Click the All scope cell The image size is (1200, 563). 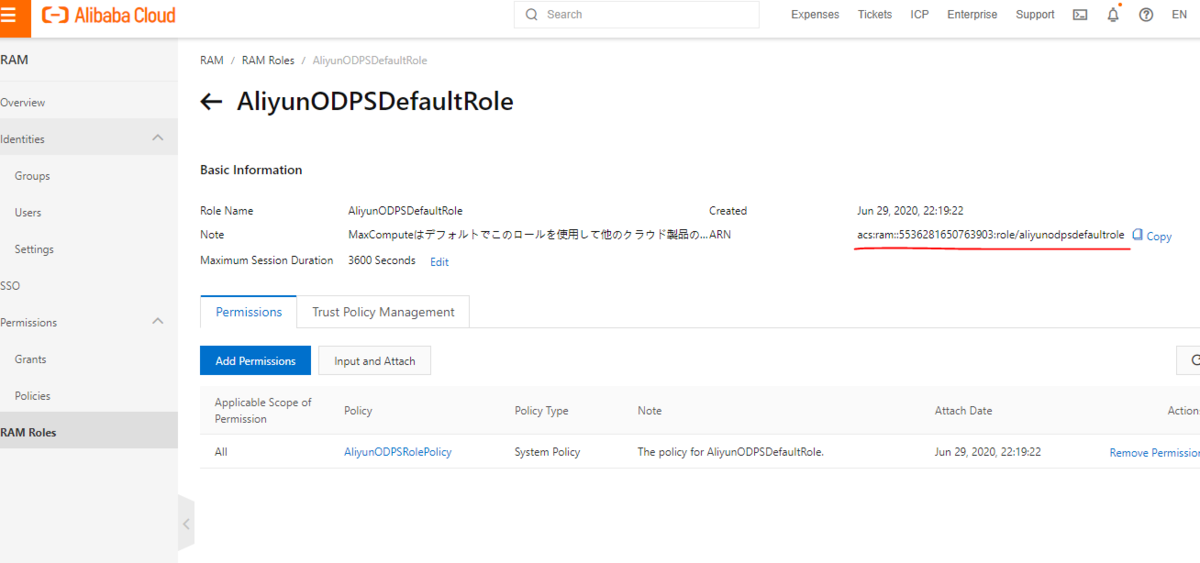[x=221, y=452]
